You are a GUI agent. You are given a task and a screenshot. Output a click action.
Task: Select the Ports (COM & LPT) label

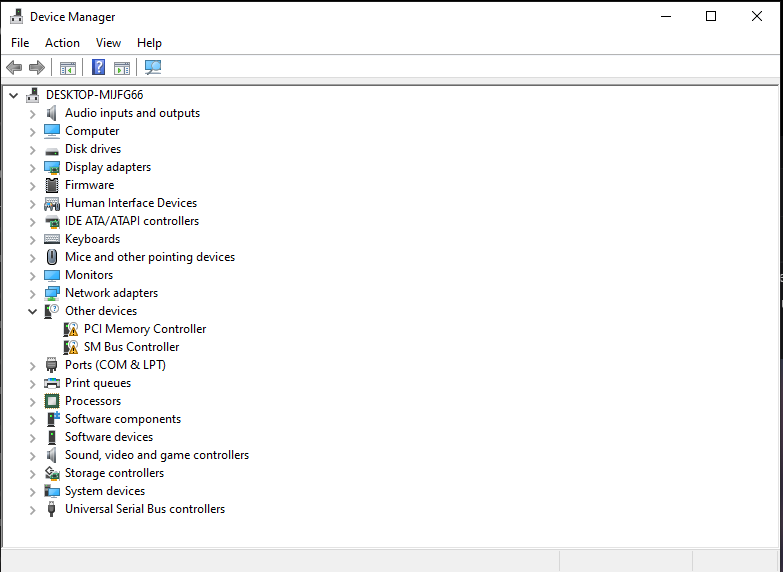pos(115,365)
